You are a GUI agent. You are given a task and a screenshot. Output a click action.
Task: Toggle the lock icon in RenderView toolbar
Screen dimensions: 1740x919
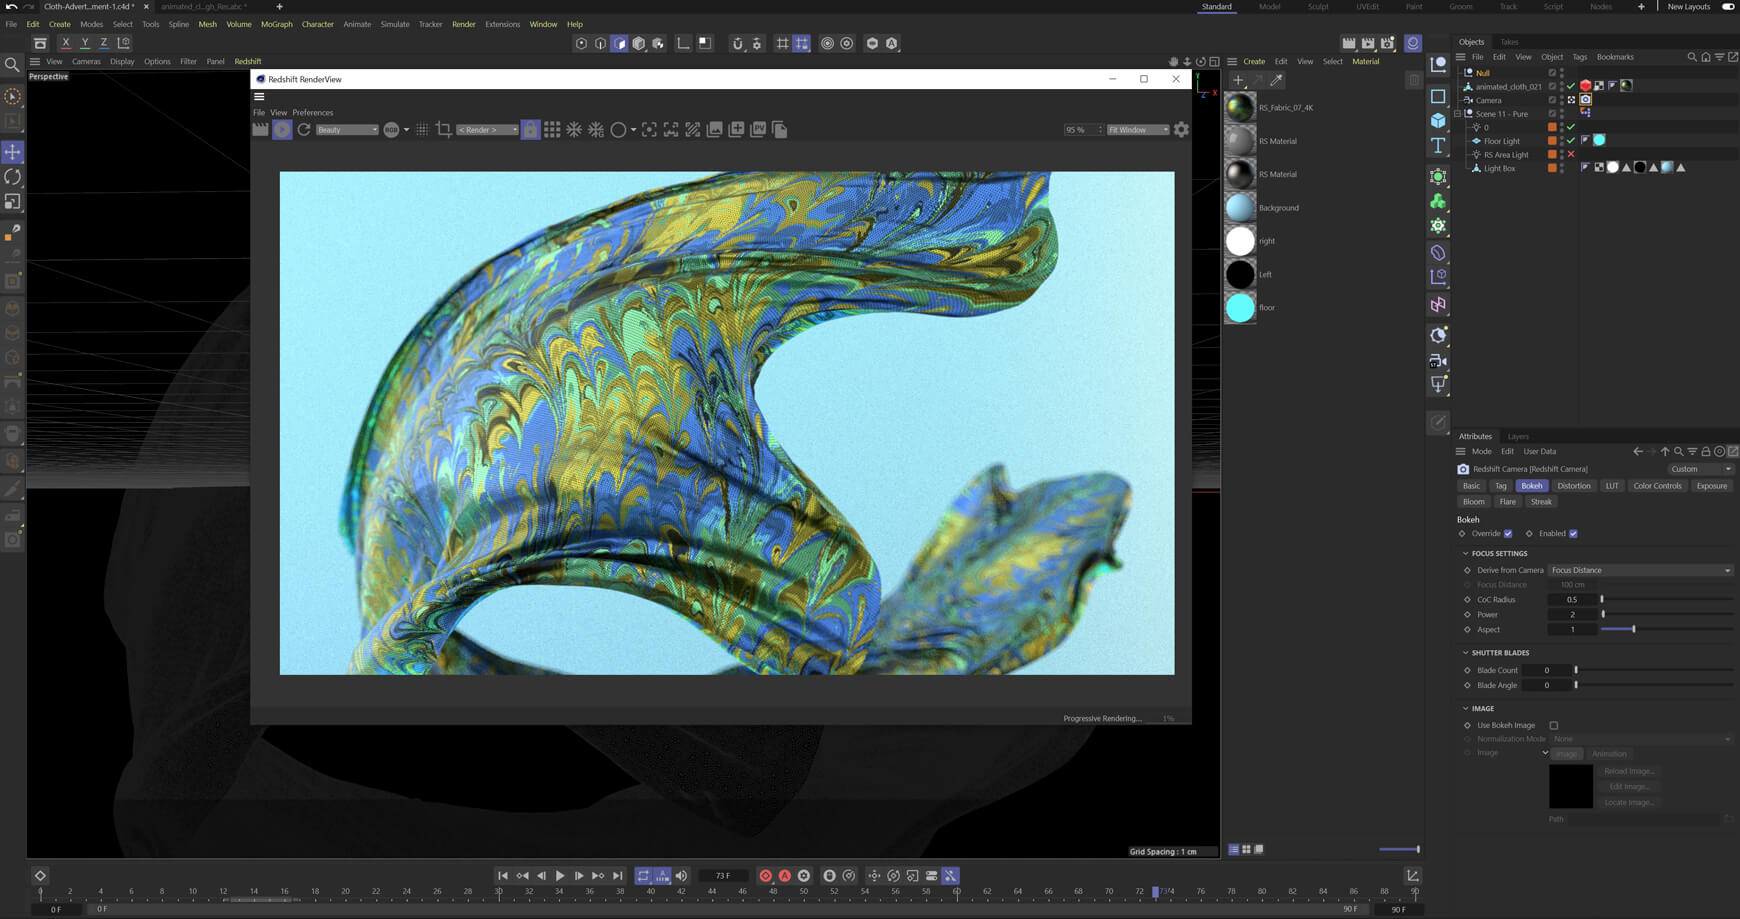click(x=530, y=130)
